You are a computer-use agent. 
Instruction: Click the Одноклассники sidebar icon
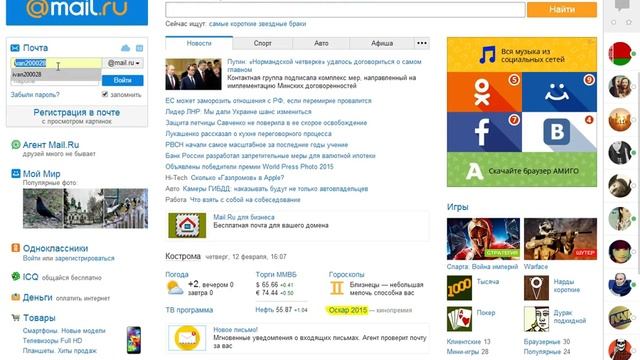point(16,248)
